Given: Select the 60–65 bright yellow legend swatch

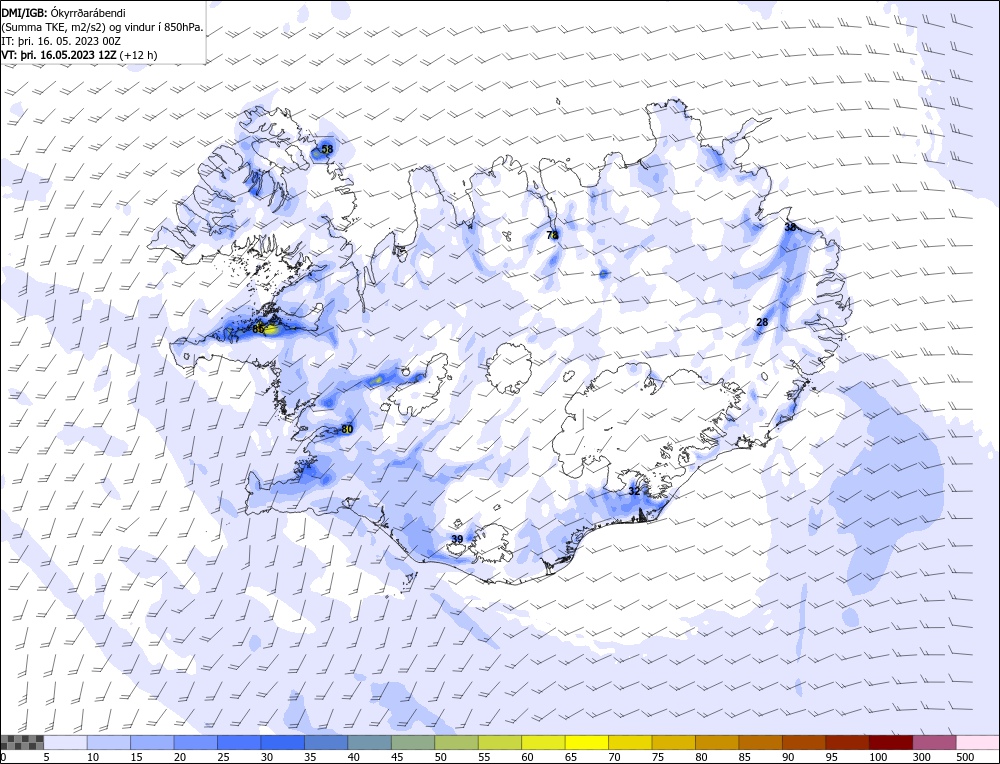Looking at the screenshot, I should (543, 742).
